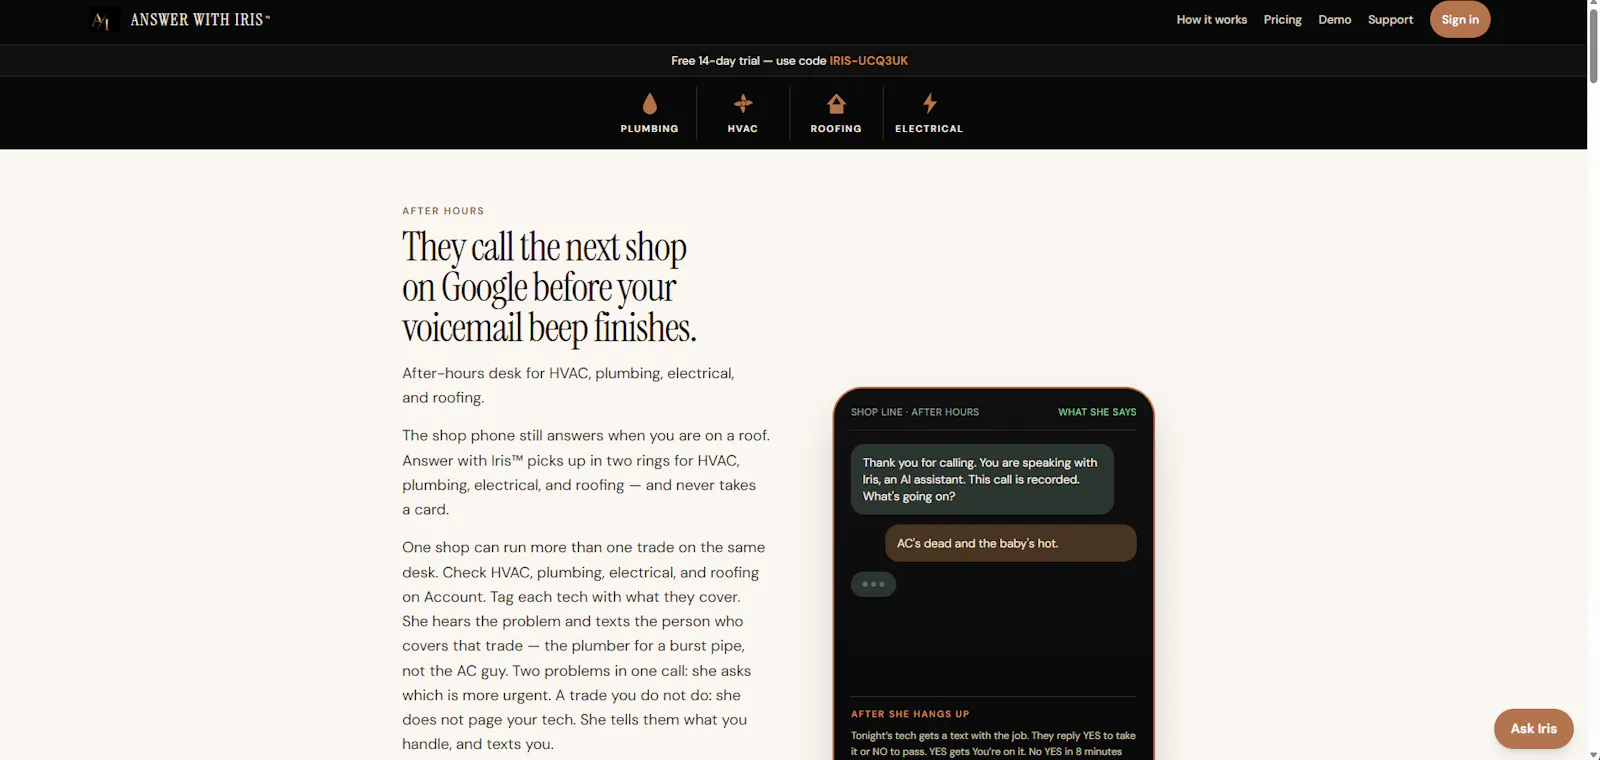Click the page vertical scrollbar thumb
Viewport: 1600px width, 760px height.
(x=1593, y=47)
